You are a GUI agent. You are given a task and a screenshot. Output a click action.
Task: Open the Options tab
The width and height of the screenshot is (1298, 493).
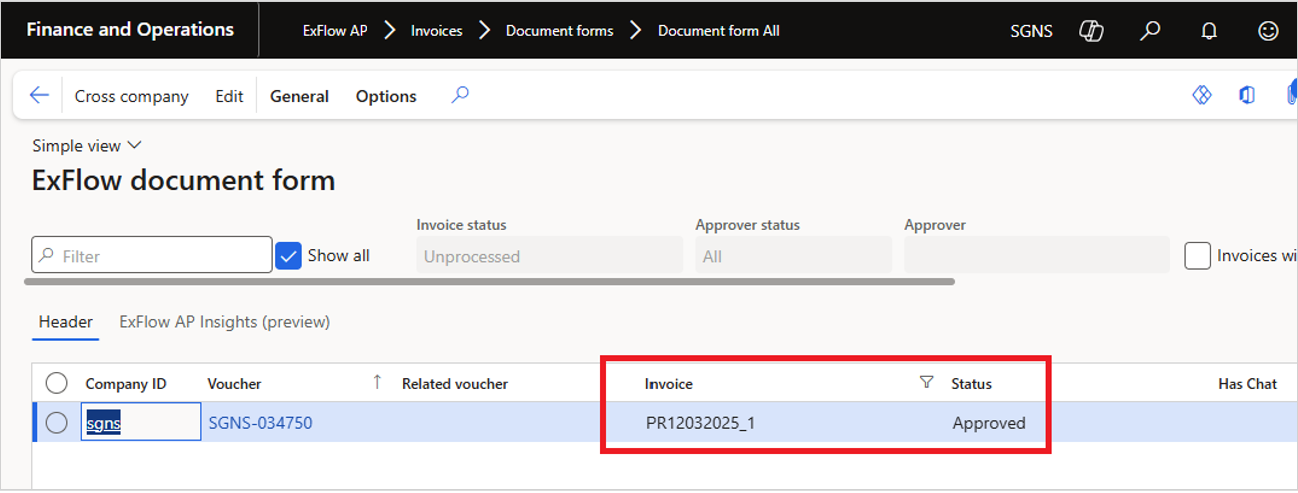coord(386,96)
